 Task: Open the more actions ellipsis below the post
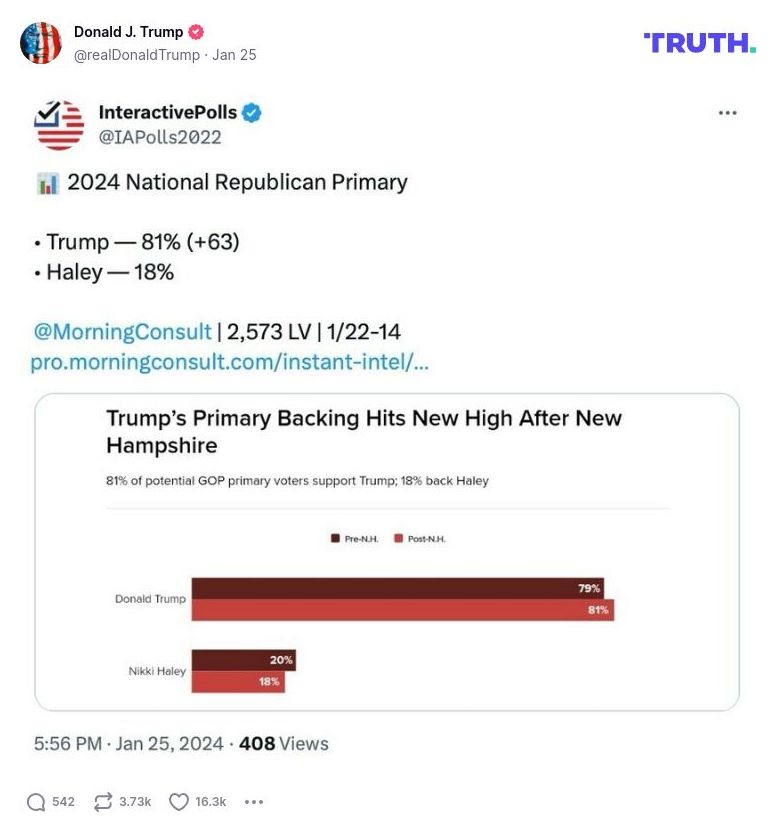[253, 801]
